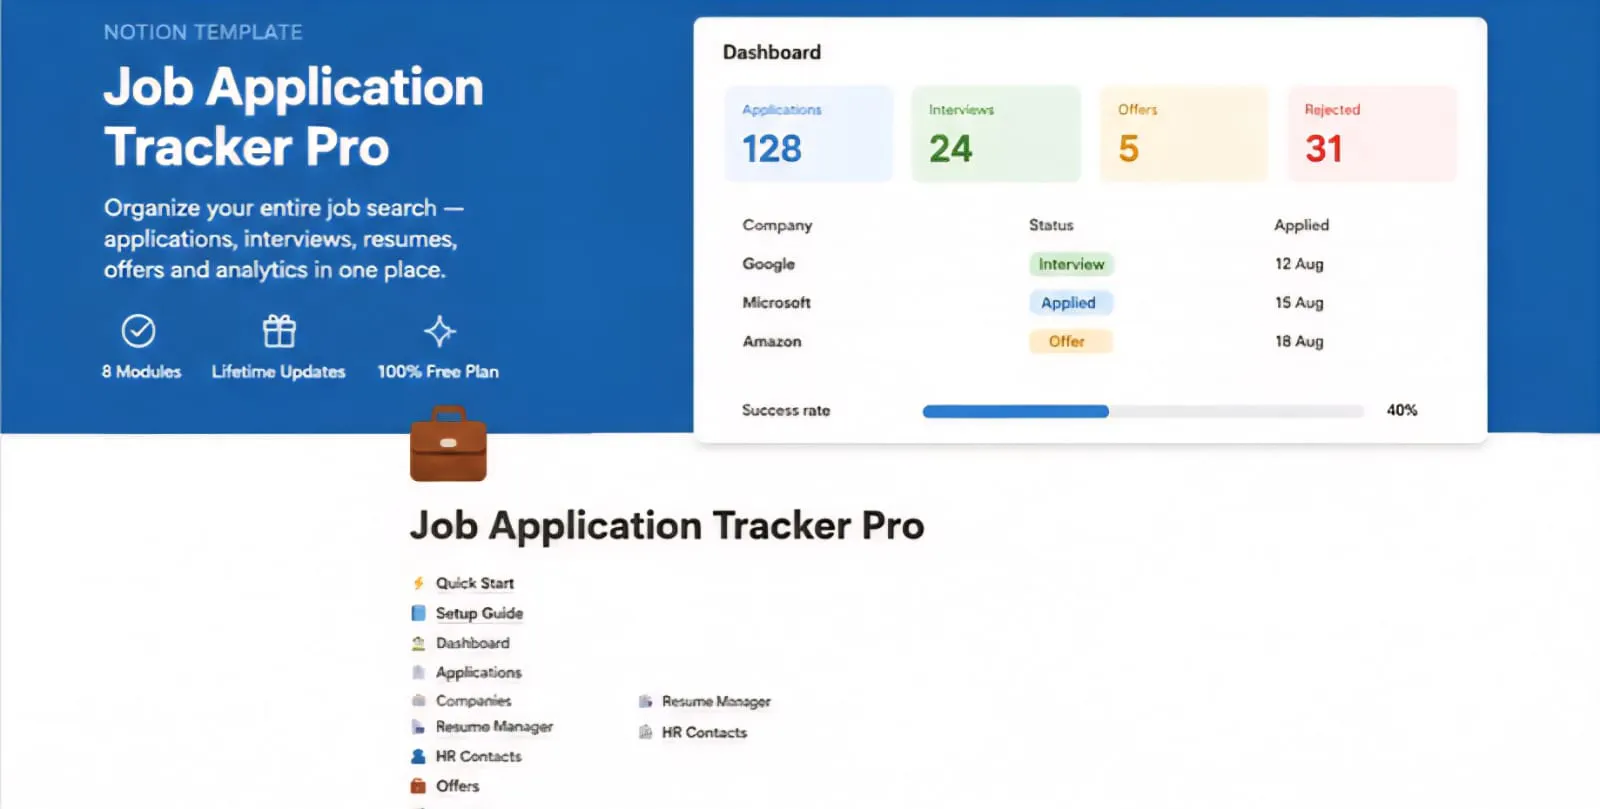Click the brown briefcase page icon
The height and width of the screenshot is (809, 1600).
click(x=448, y=443)
